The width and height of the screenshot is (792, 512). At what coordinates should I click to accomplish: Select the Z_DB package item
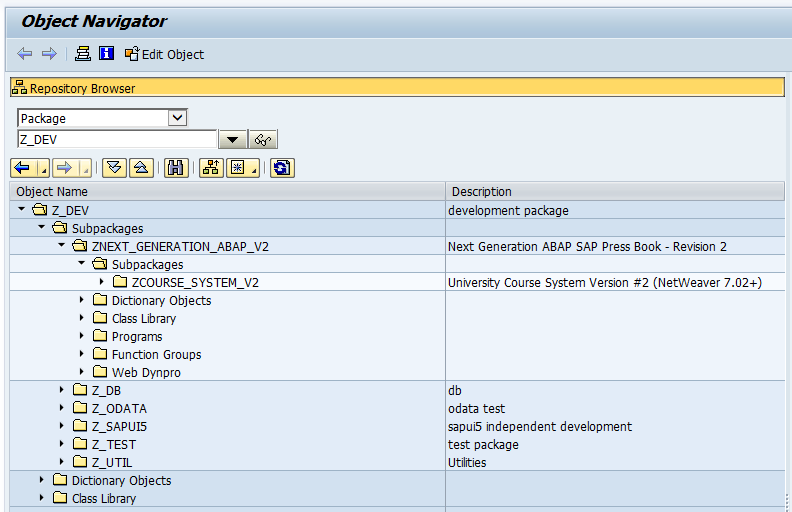107,391
